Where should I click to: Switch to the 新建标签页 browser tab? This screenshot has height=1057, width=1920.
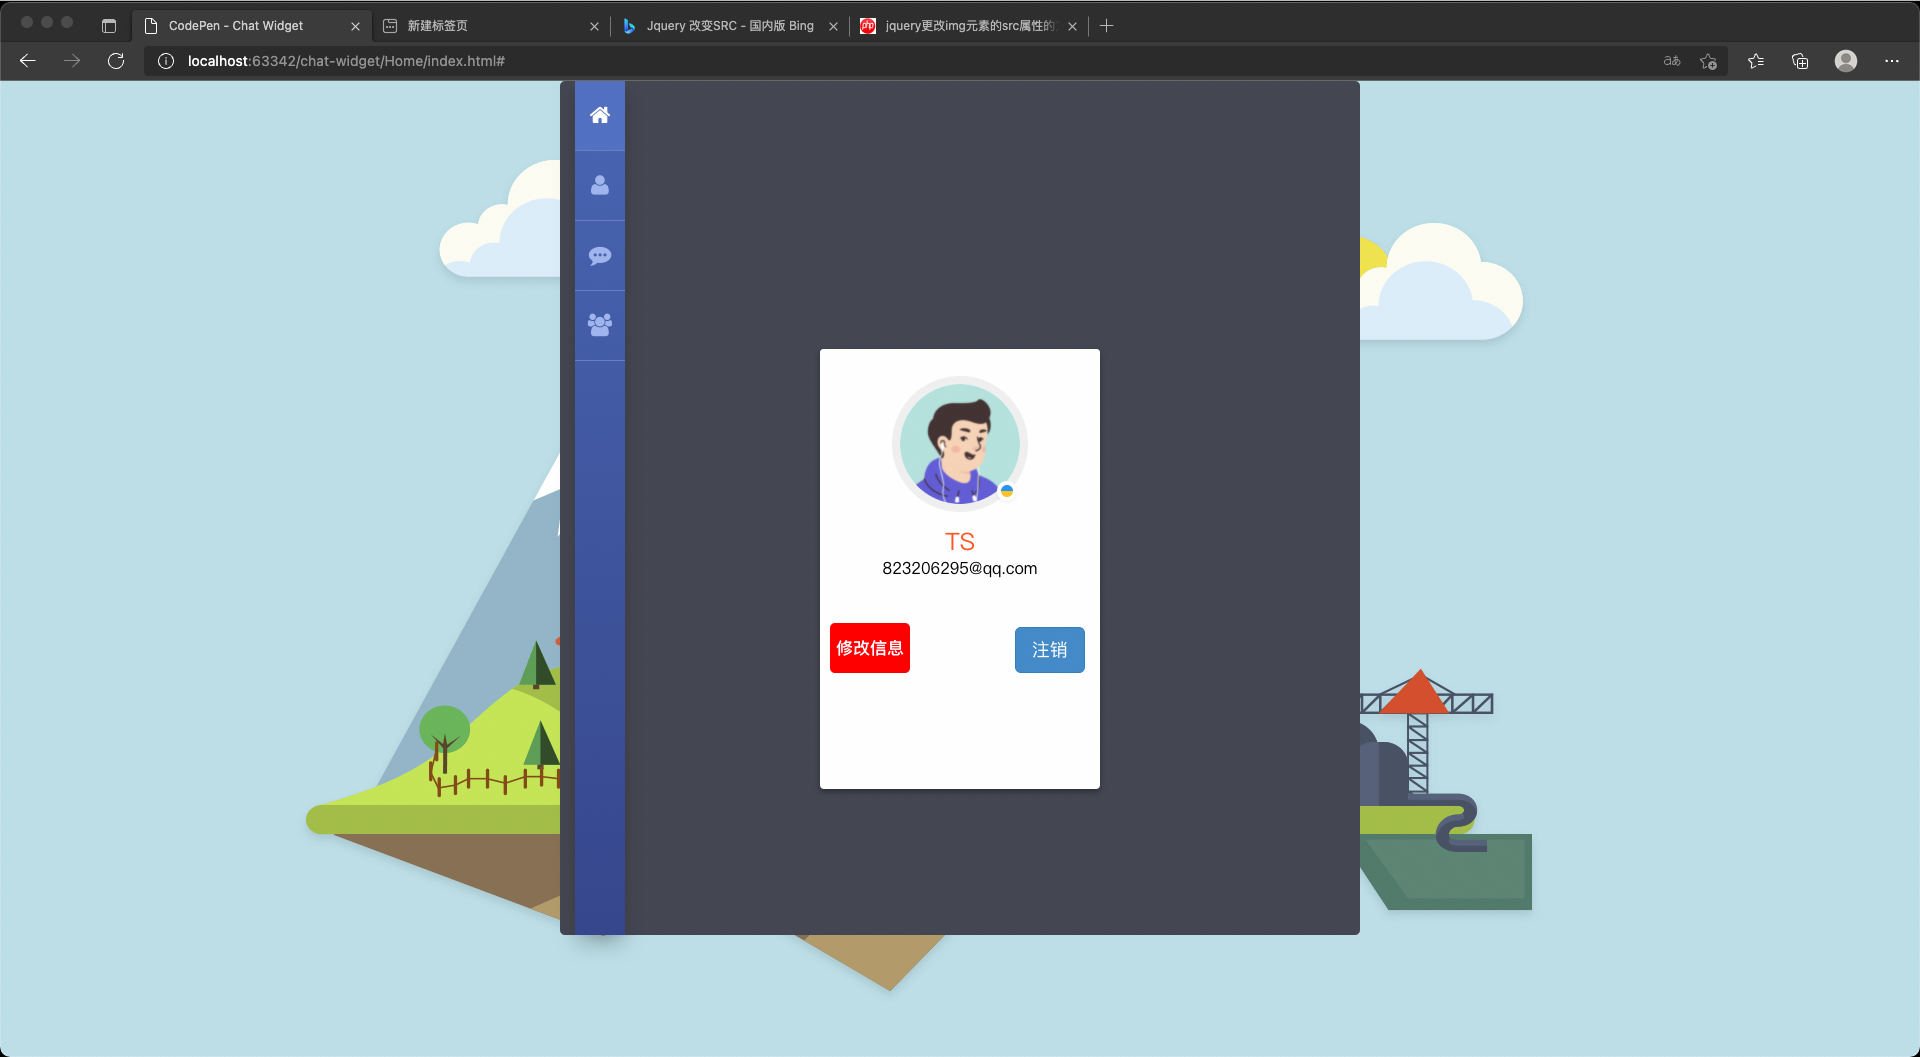(480, 26)
